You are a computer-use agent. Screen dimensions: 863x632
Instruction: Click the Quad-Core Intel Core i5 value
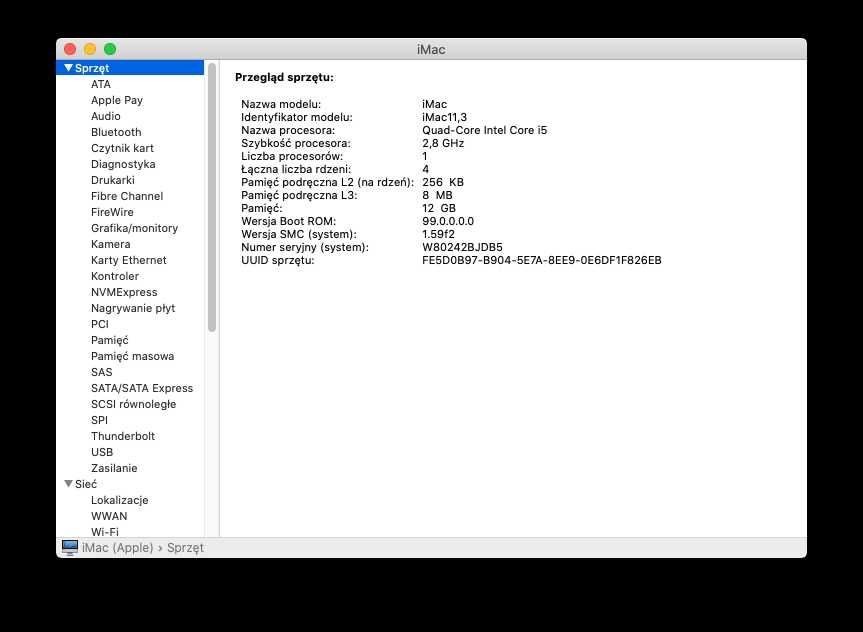pos(484,130)
